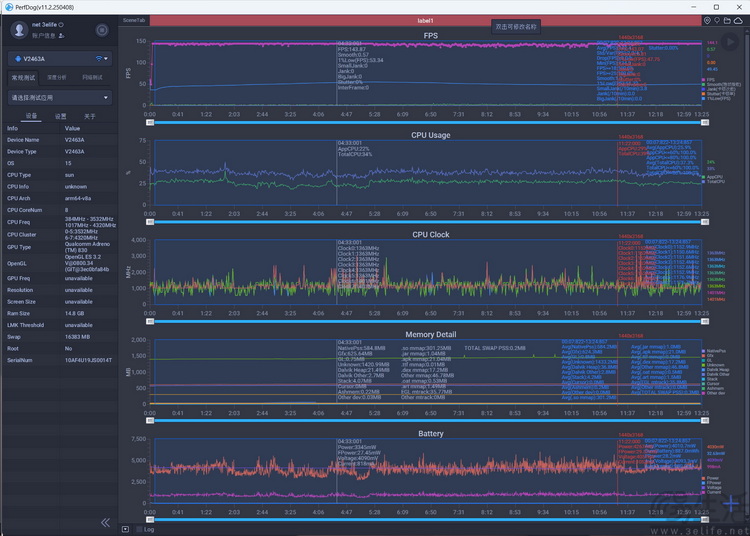The height and width of the screenshot is (536, 750).
Task: Click left handle of CPU Usage range slider
Action: pos(150,222)
